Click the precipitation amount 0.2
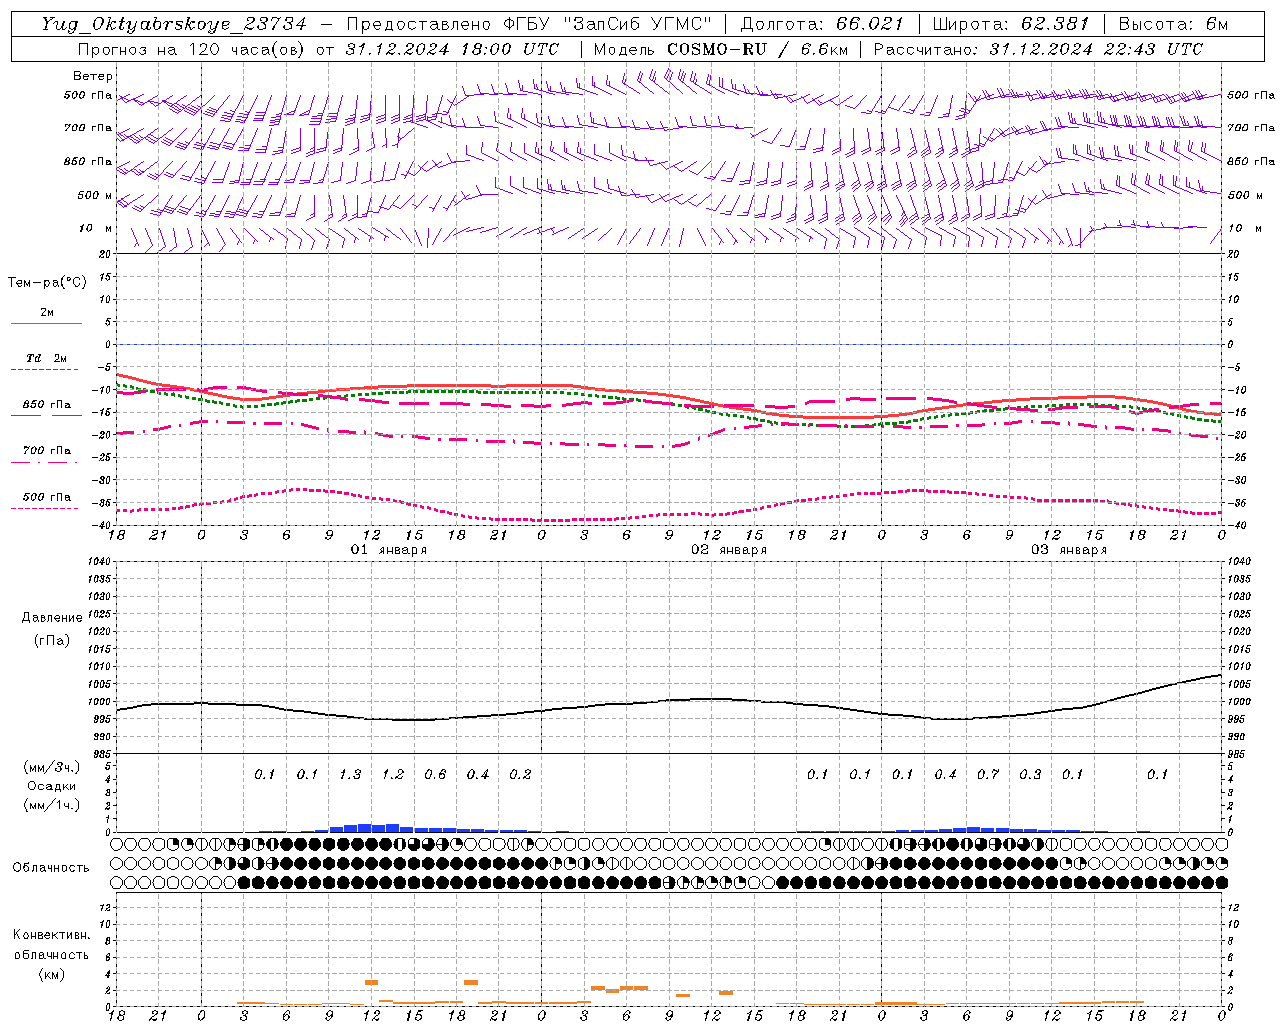This screenshot has height=1024, width=1280. point(520,775)
